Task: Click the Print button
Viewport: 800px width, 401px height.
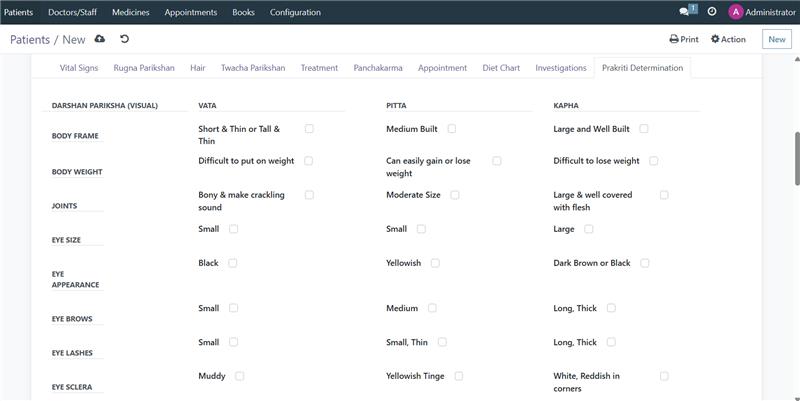Action: [684, 39]
